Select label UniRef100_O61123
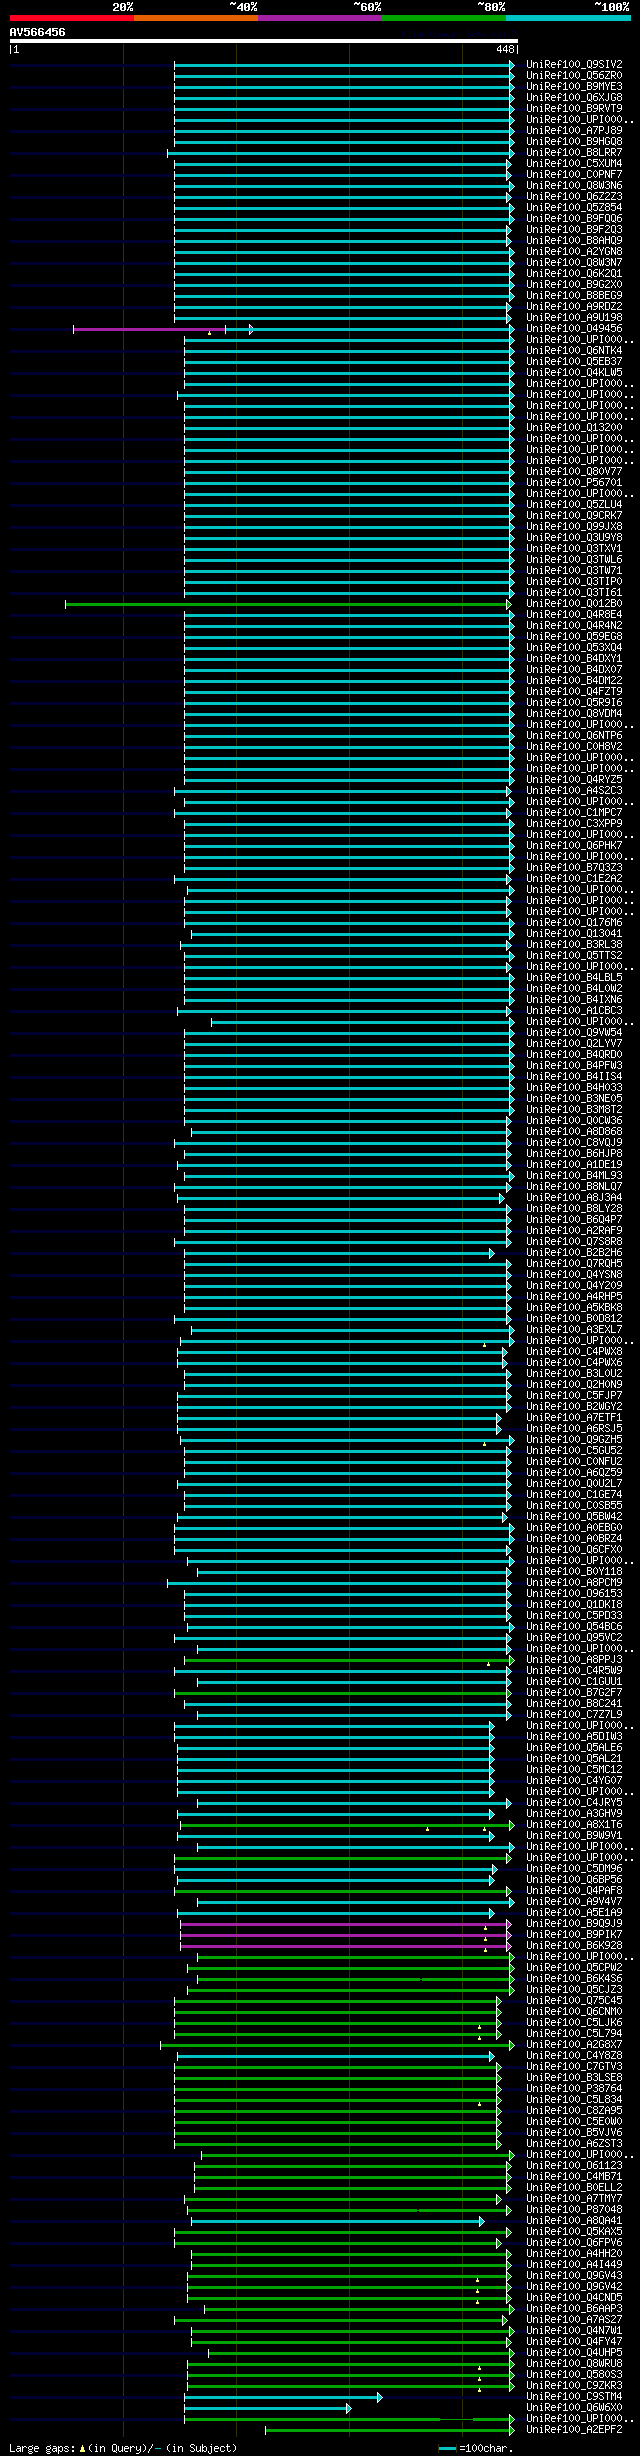The image size is (640, 2456). point(574,2165)
